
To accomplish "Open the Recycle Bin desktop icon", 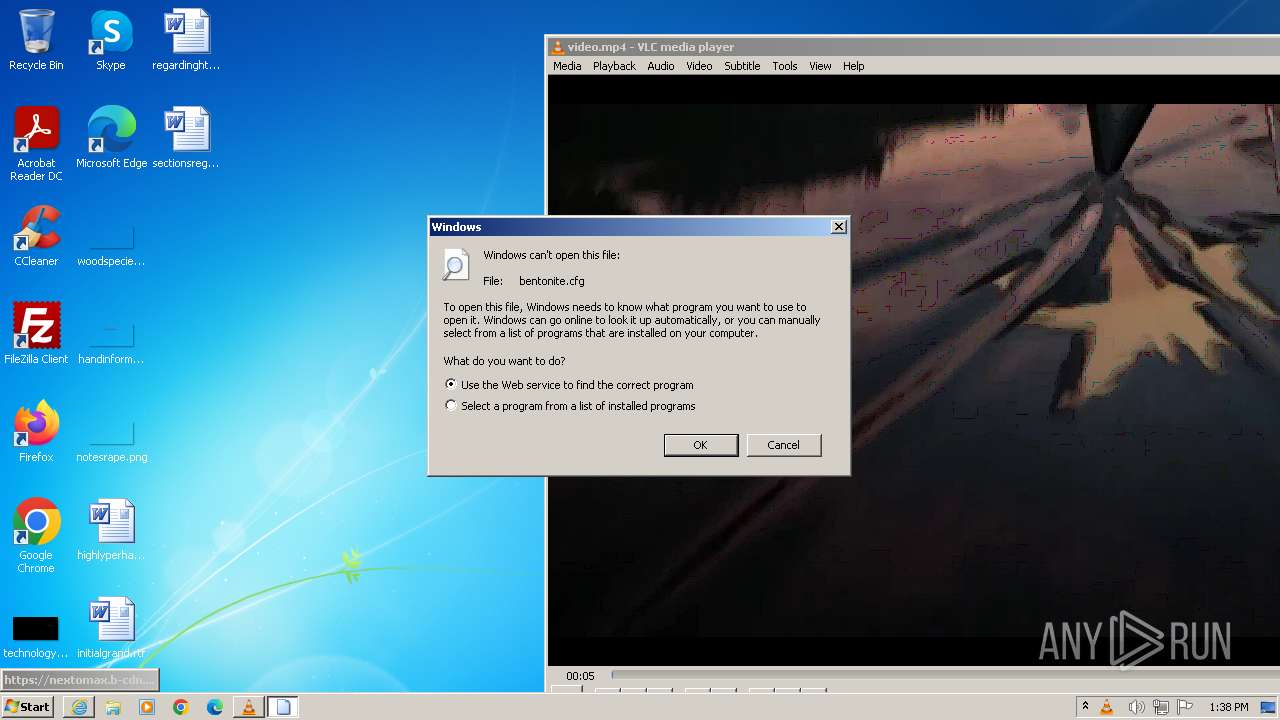I will click(36, 41).
